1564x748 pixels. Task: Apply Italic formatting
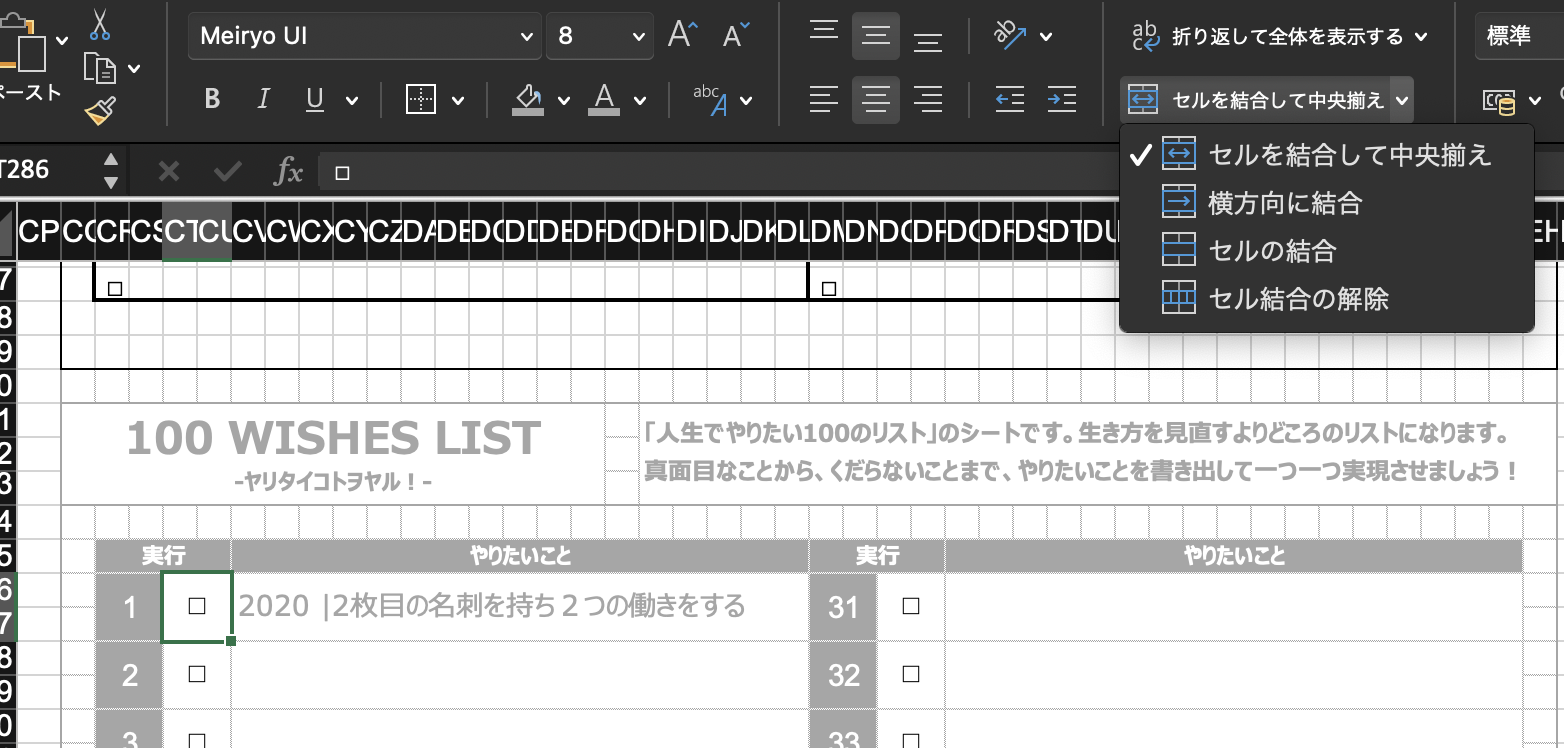[264, 99]
